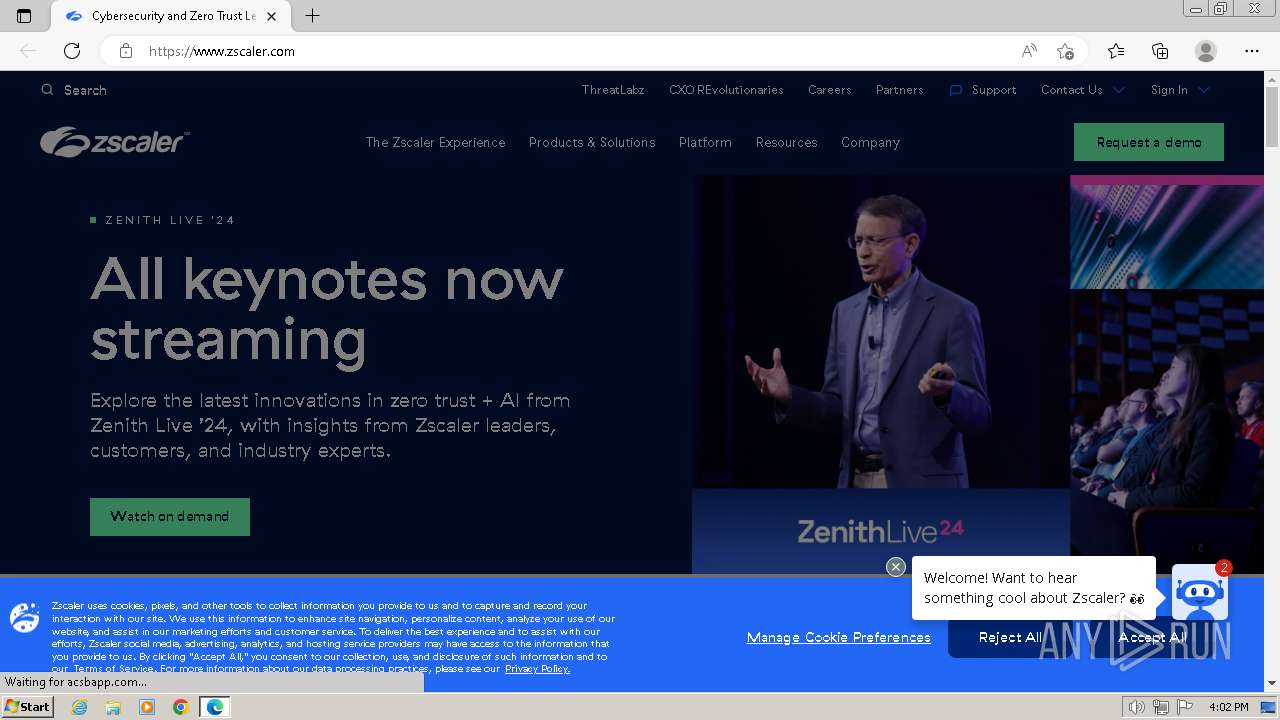Open the Platform menu

705,142
